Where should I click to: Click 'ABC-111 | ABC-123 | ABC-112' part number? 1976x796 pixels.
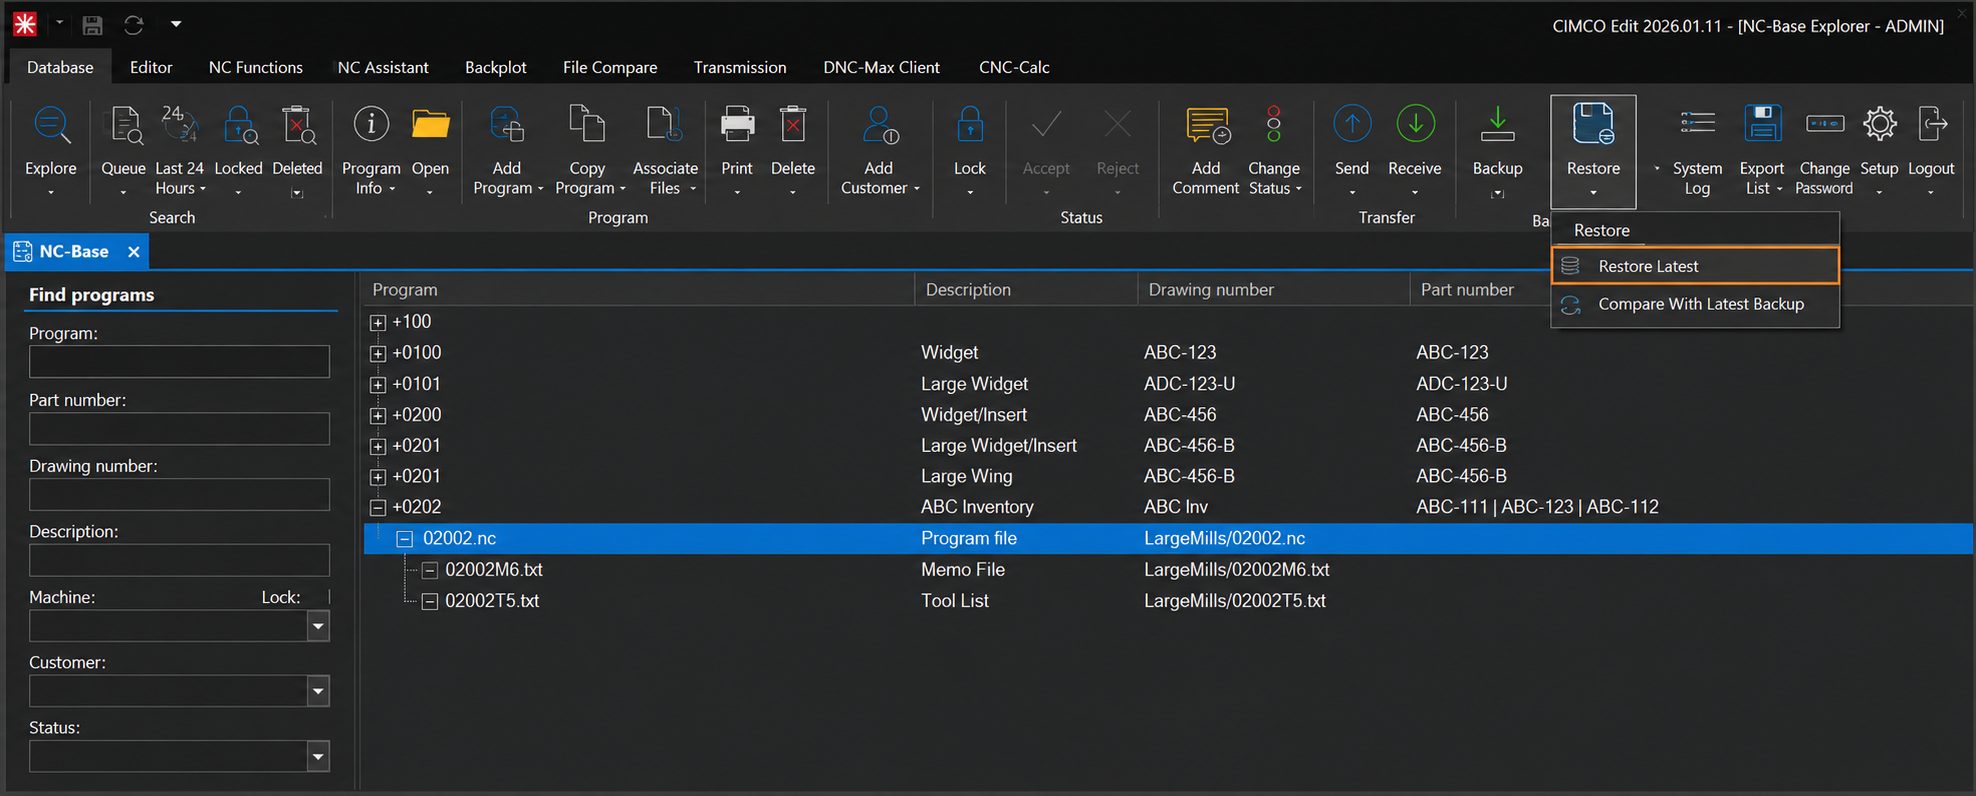click(x=1537, y=507)
